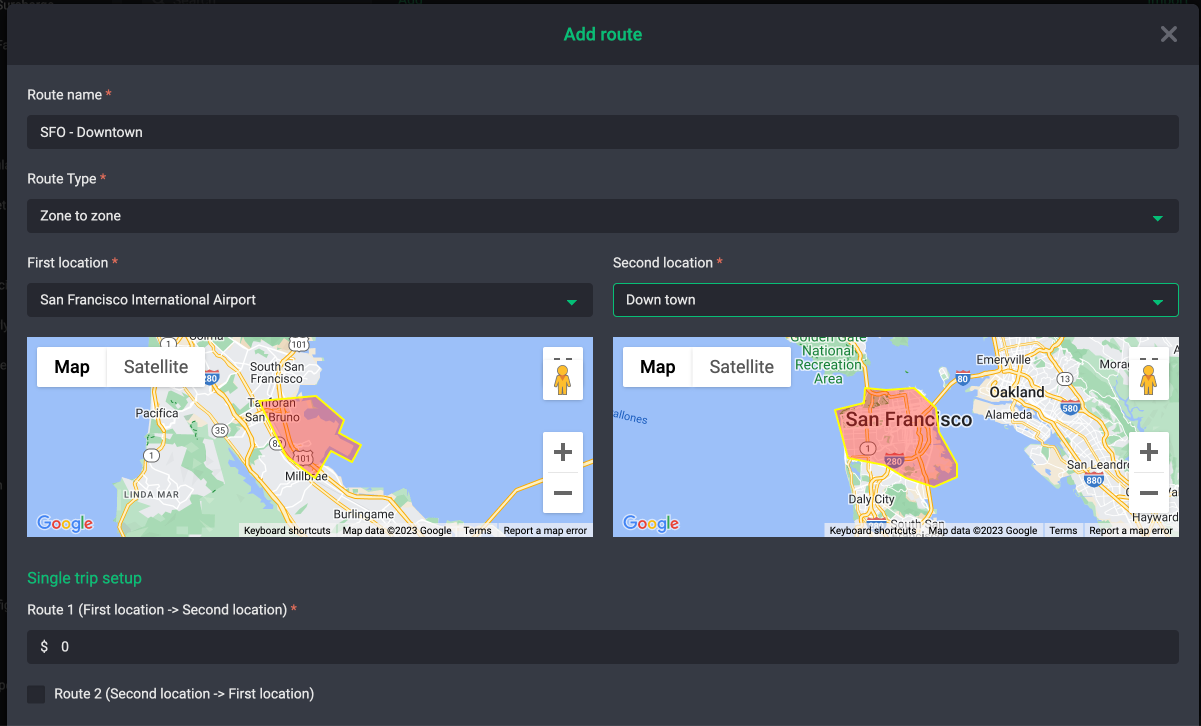Zoom out on the second location map
This screenshot has width=1201, height=726.
1149,493
